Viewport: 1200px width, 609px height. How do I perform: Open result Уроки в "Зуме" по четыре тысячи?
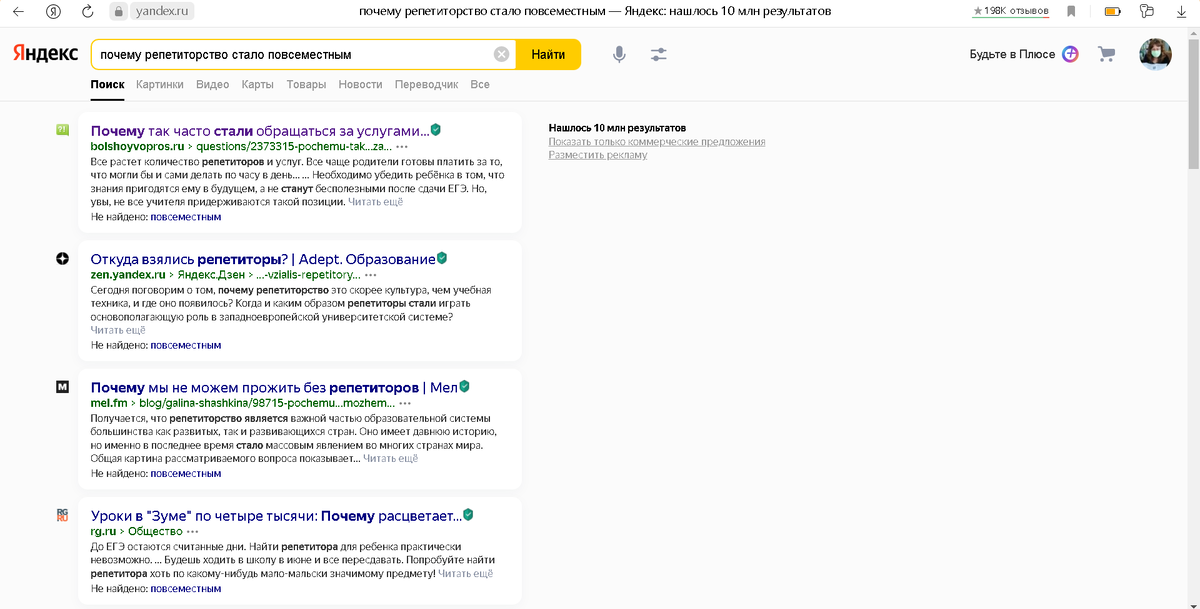point(275,515)
